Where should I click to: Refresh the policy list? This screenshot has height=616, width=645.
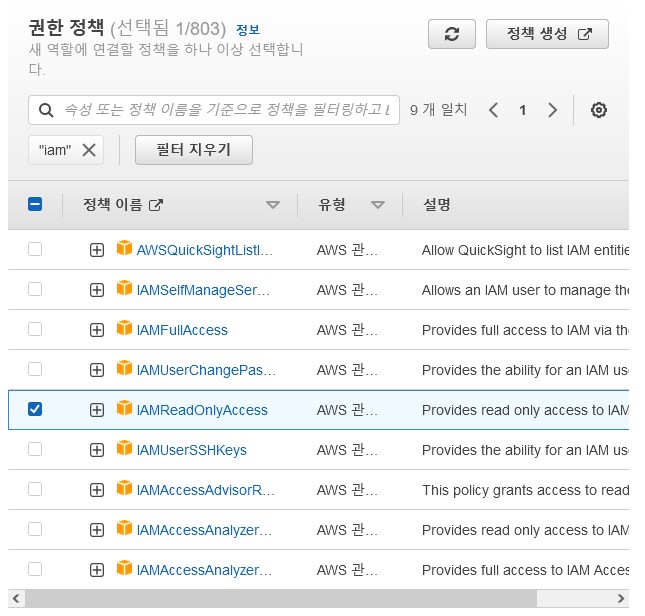tap(451, 34)
